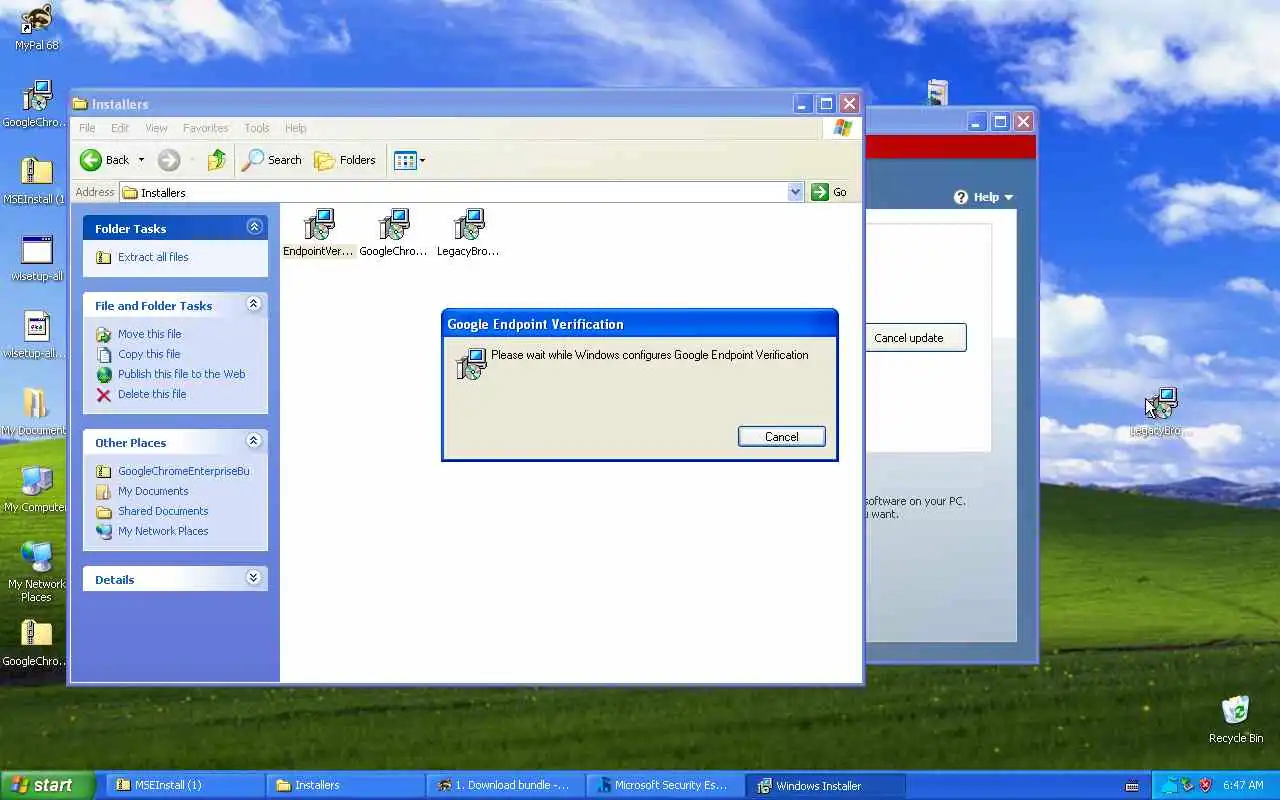The height and width of the screenshot is (800, 1280).
Task: Click the keyboard tray icon
Action: [x=1132, y=785]
